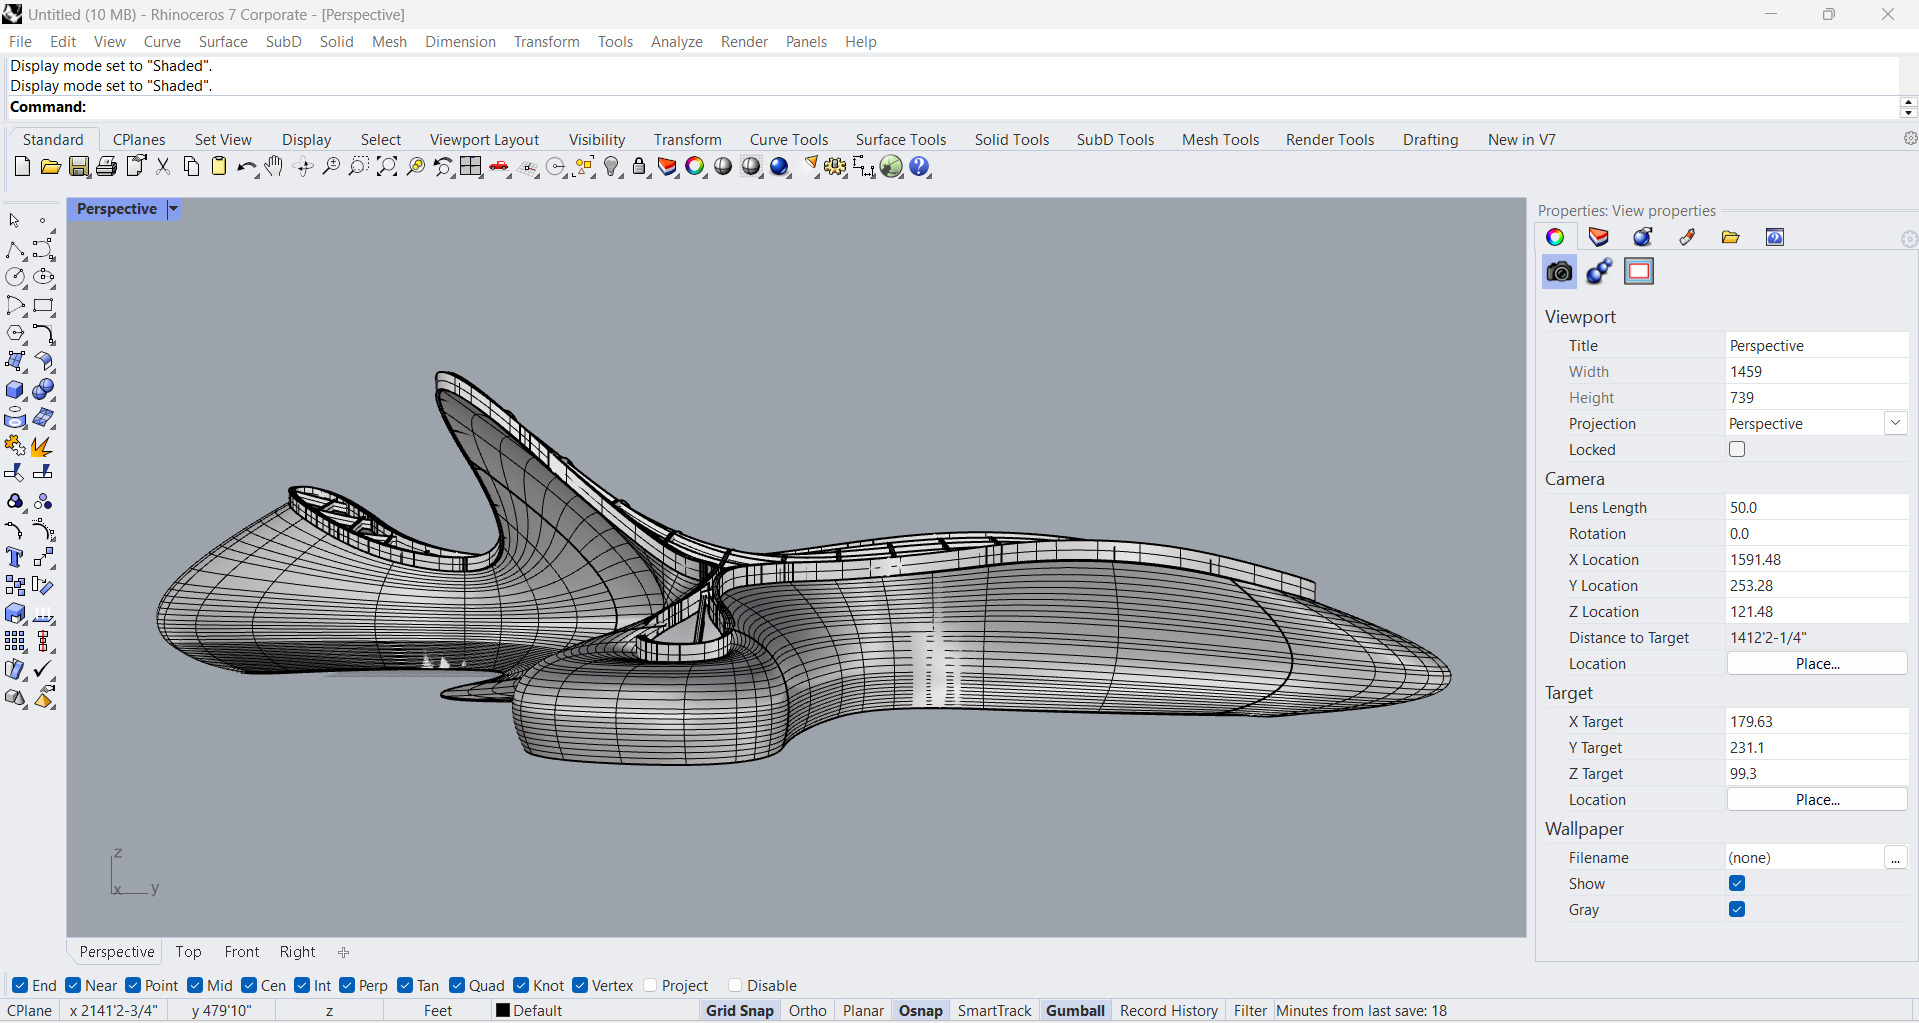Toggle Grid Snap in status bar
Viewport: 1919px width, 1023px height.
click(740, 1010)
